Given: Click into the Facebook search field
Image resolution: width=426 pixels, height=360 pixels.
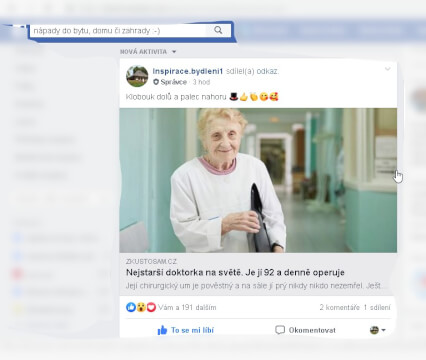Looking at the screenshot, I should 130,31.
